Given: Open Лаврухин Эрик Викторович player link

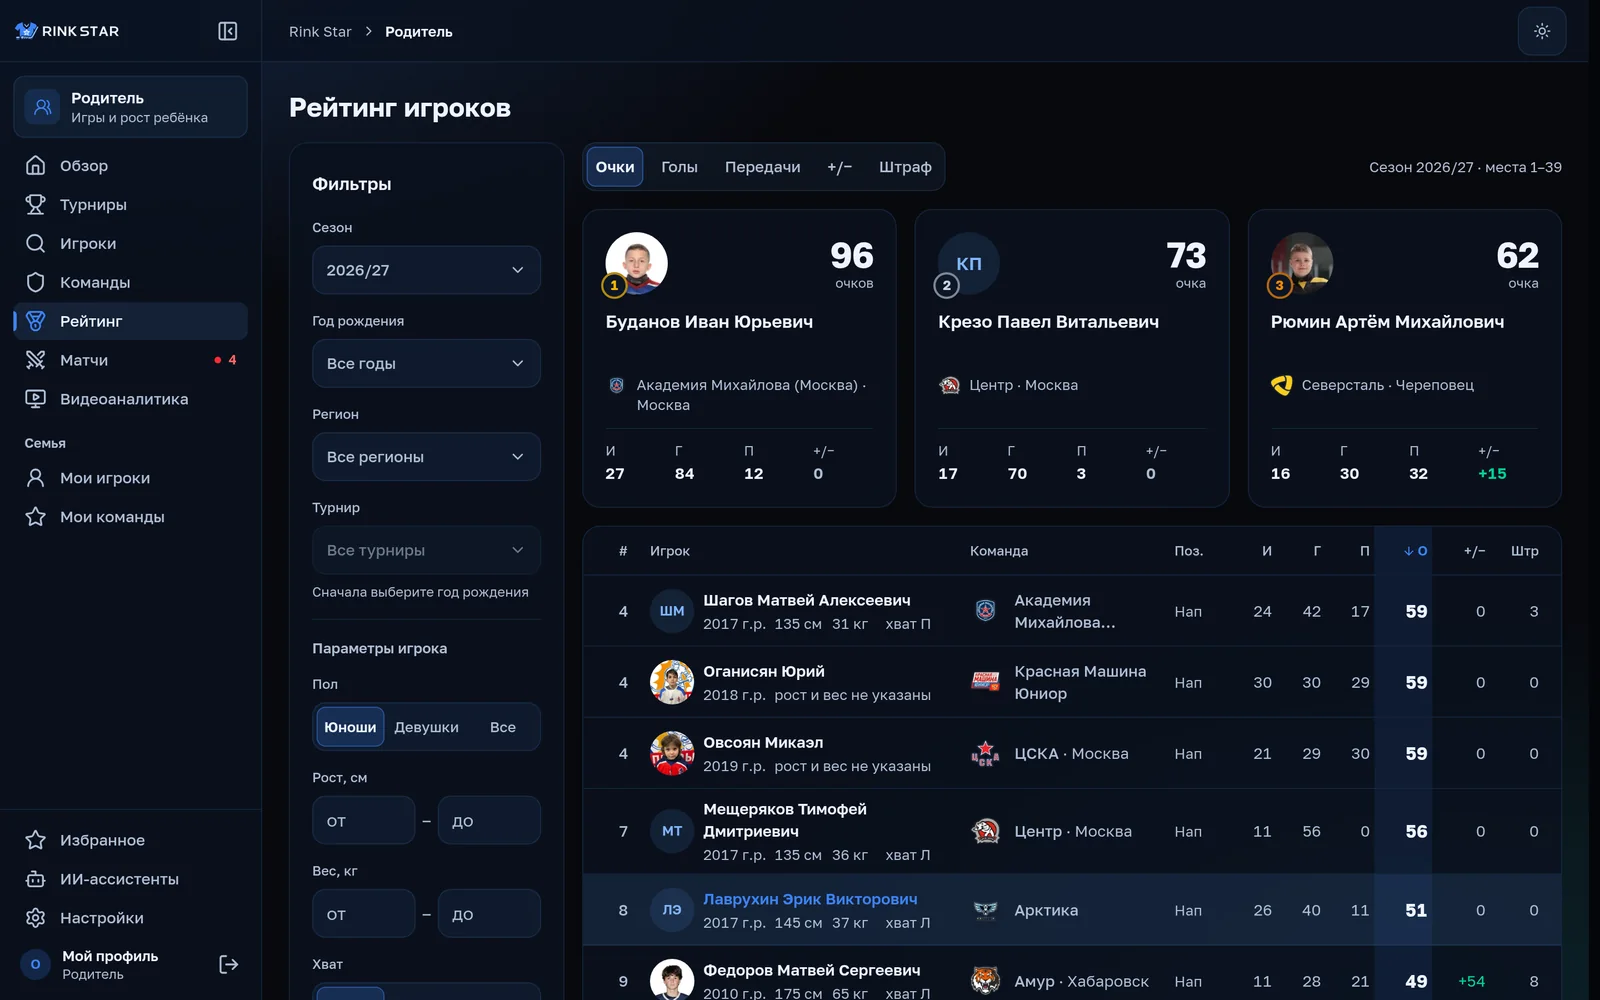Looking at the screenshot, I should (x=810, y=899).
